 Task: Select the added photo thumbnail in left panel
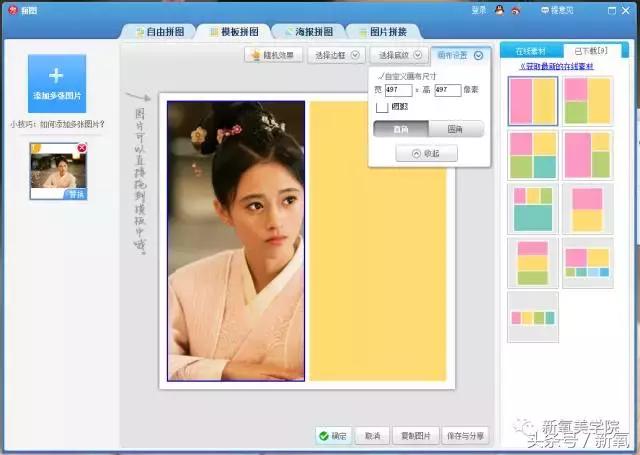58,171
